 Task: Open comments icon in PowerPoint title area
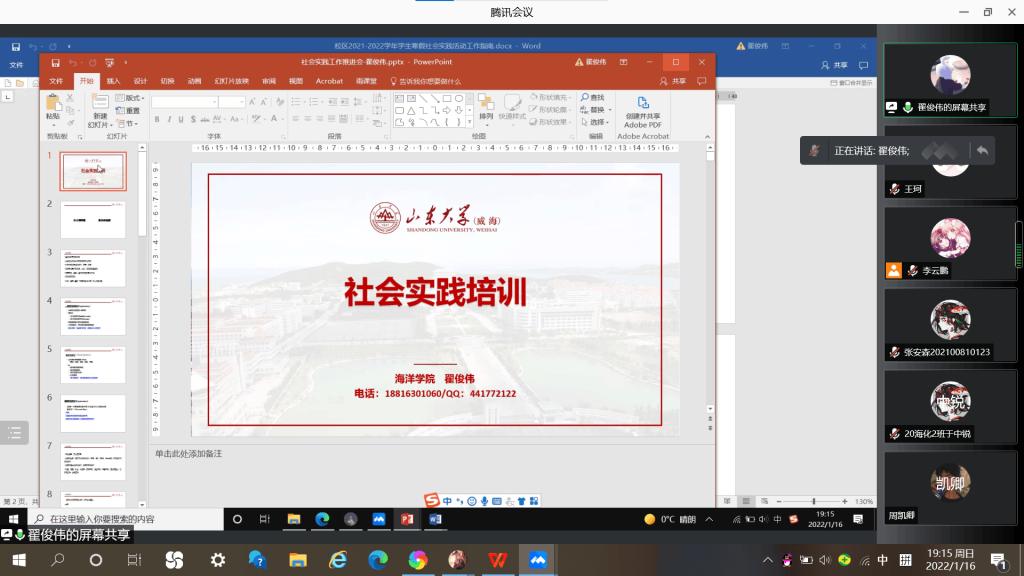[701, 81]
